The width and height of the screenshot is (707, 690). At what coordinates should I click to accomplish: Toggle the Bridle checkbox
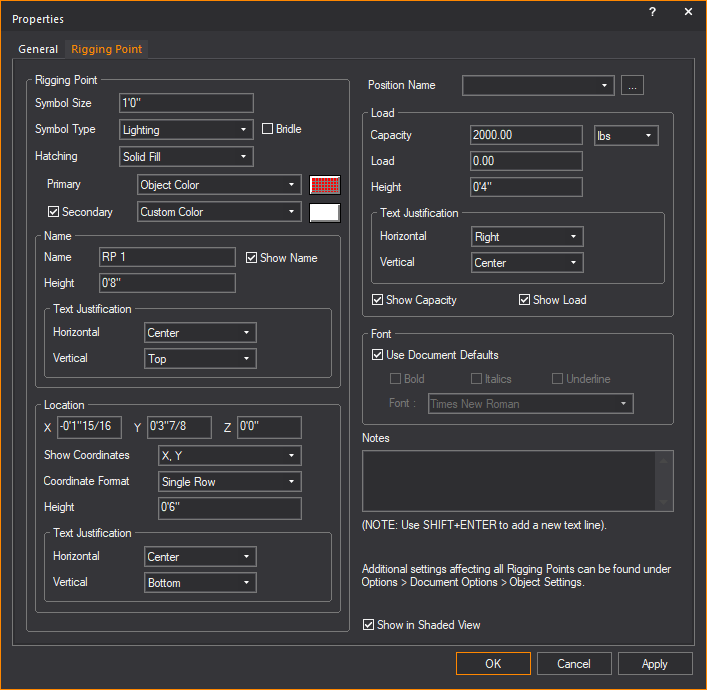pos(268,129)
